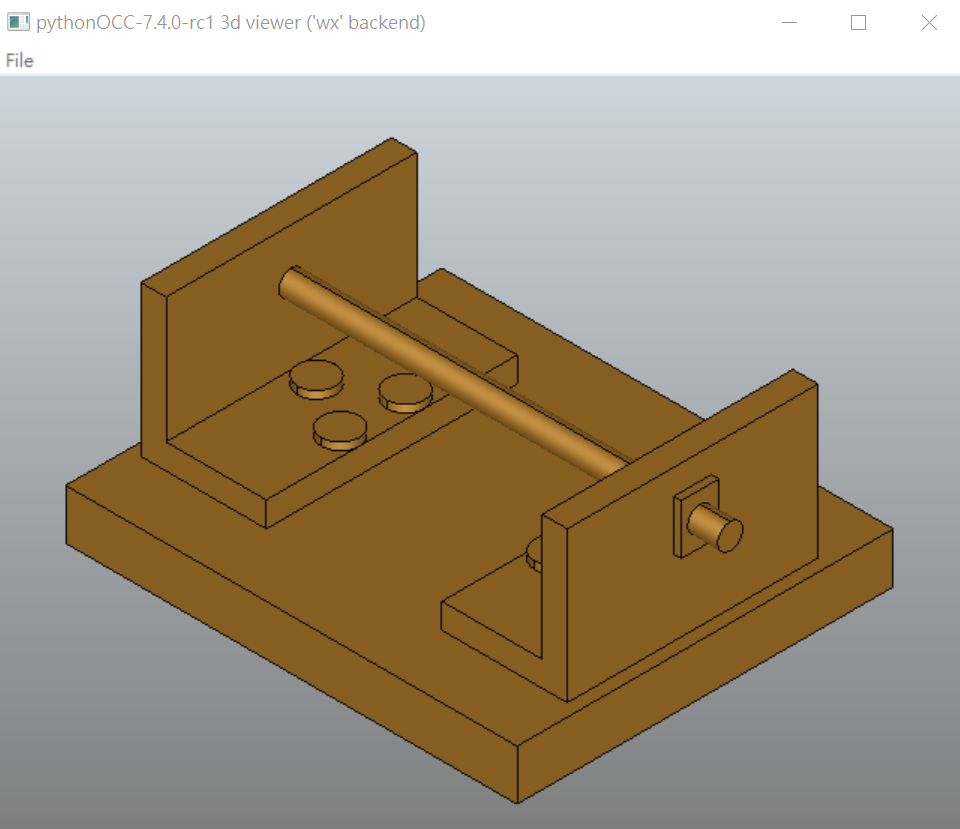This screenshot has height=829, width=960.
Task: Select the frontmost round bolt head on the left bracket
Action: point(340,431)
